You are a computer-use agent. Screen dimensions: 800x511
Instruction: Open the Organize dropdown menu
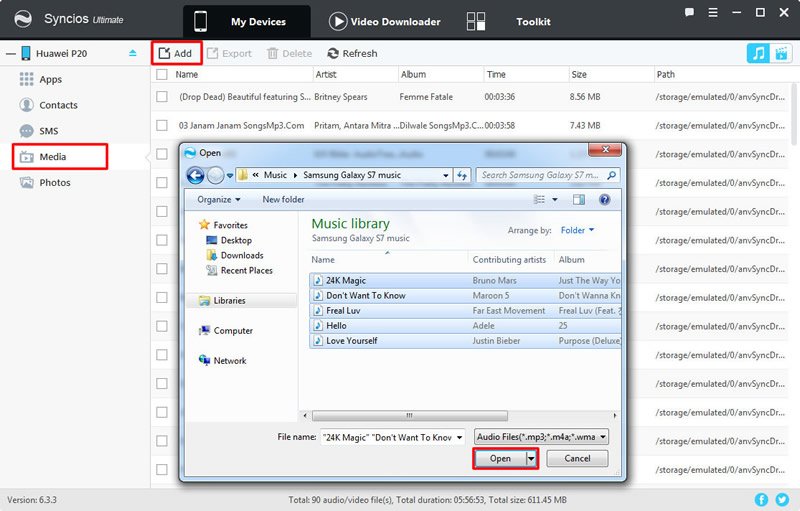(219, 199)
